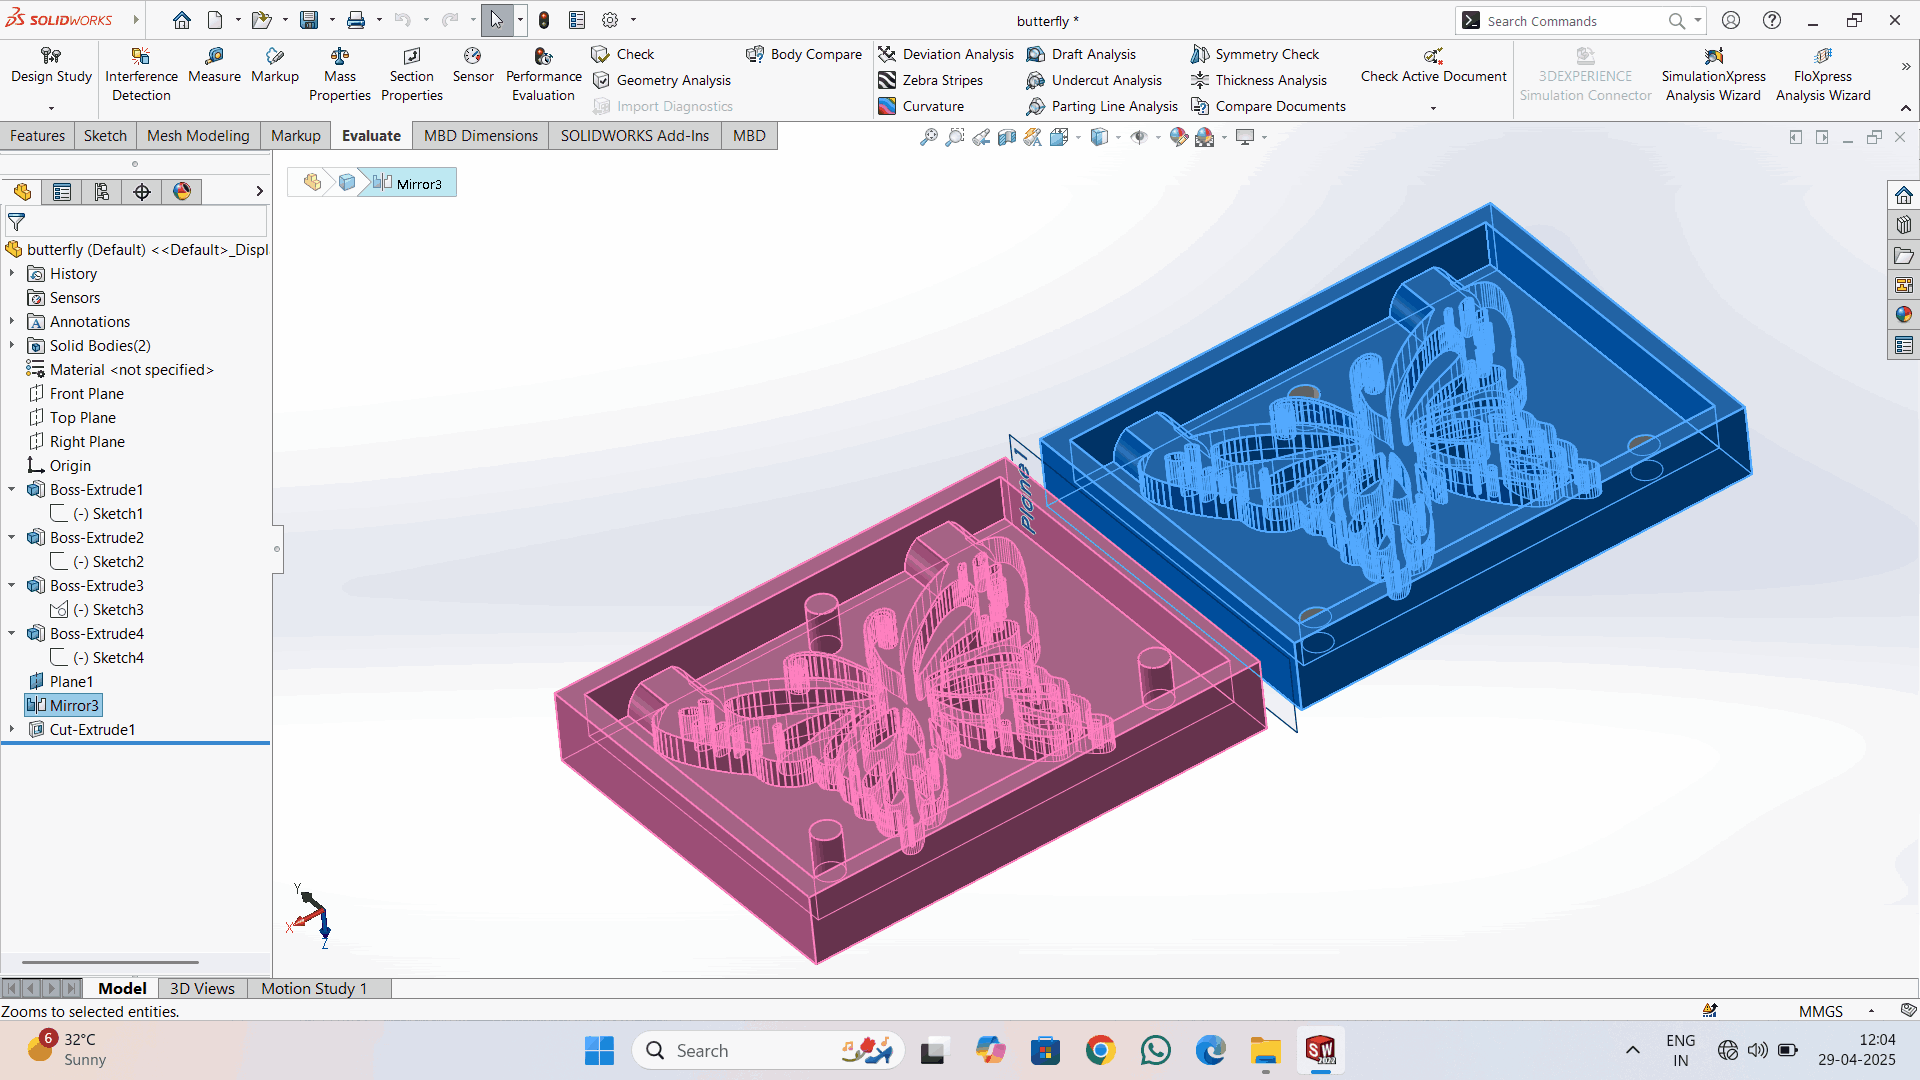The image size is (1920, 1080).
Task: Toggle Curvature display
Action: (x=921, y=106)
